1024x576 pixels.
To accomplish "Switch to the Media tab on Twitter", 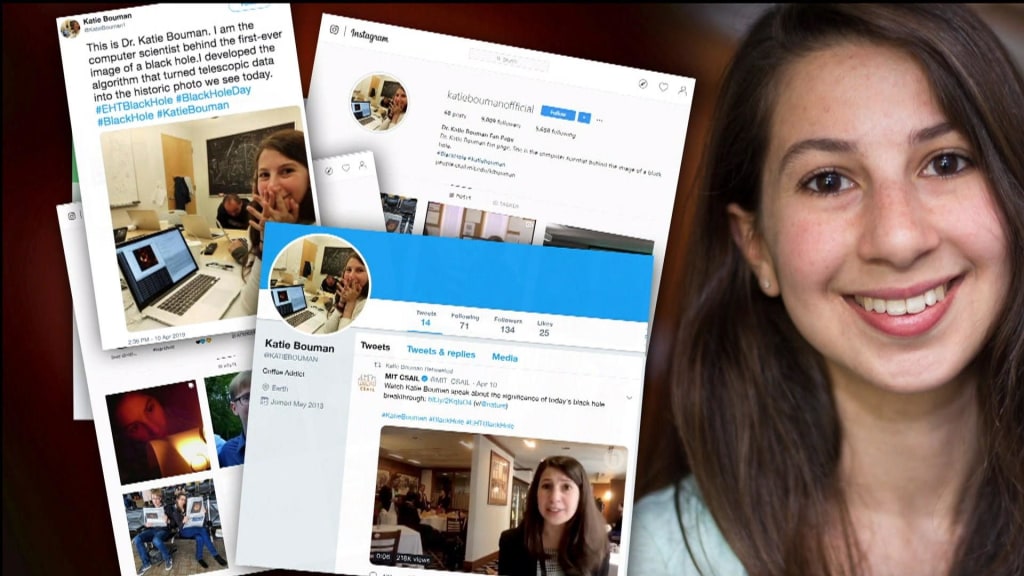I will tap(504, 357).
